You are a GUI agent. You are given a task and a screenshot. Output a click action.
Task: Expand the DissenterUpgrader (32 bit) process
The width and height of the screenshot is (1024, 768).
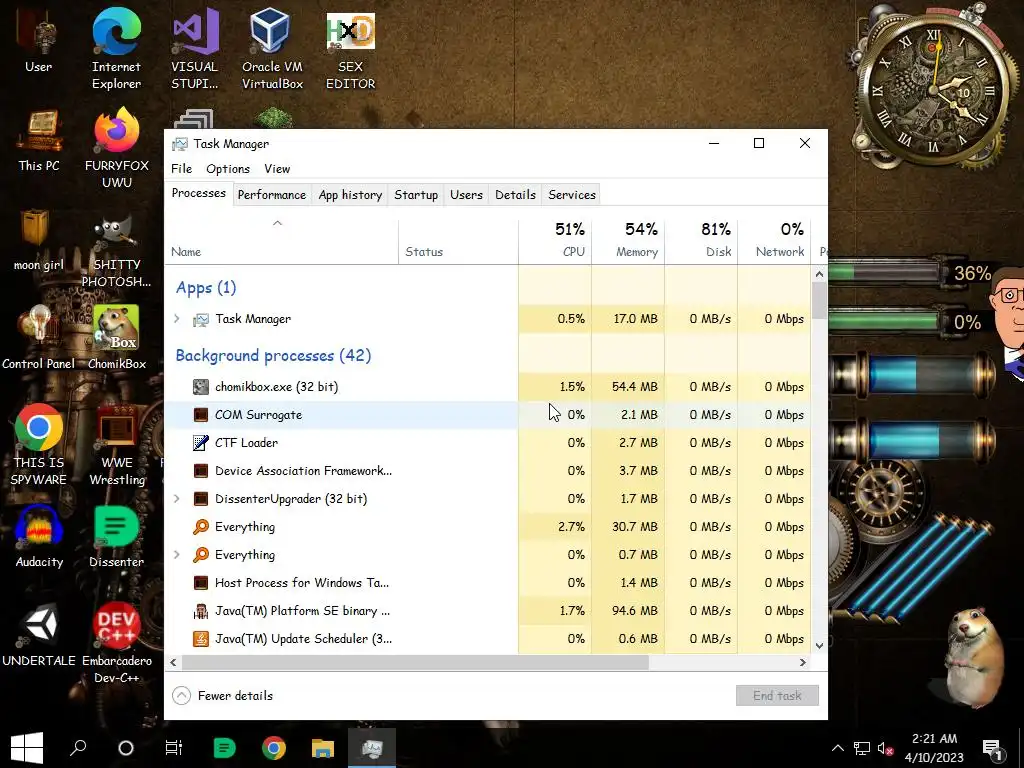176,498
